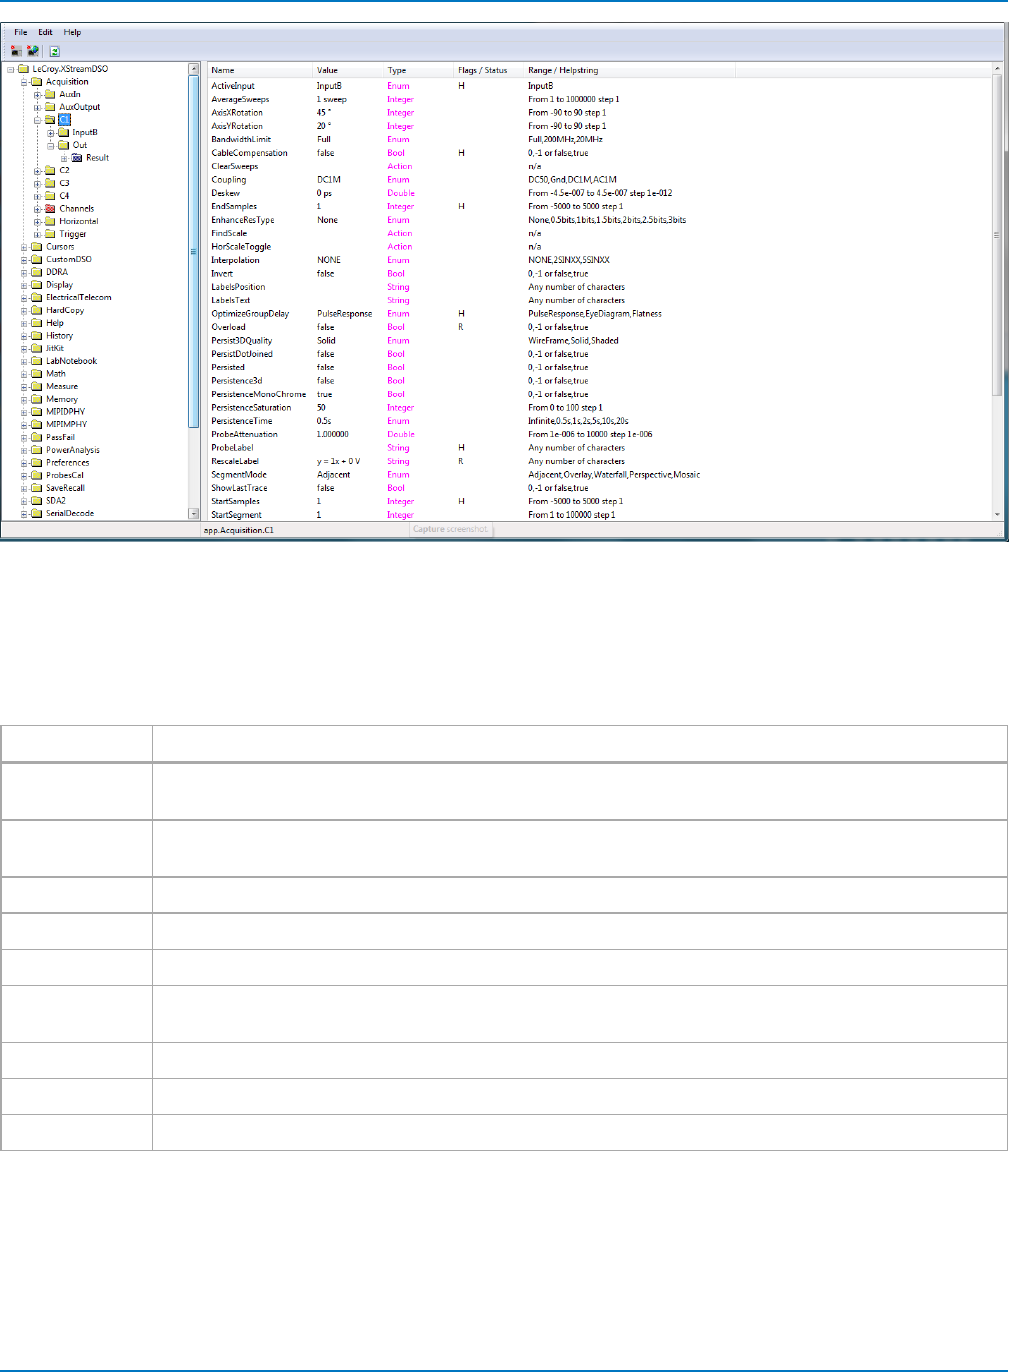The height and width of the screenshot is (1372, 1009).
Task: Open the Edit menu
Action: (x=45, y=32)
